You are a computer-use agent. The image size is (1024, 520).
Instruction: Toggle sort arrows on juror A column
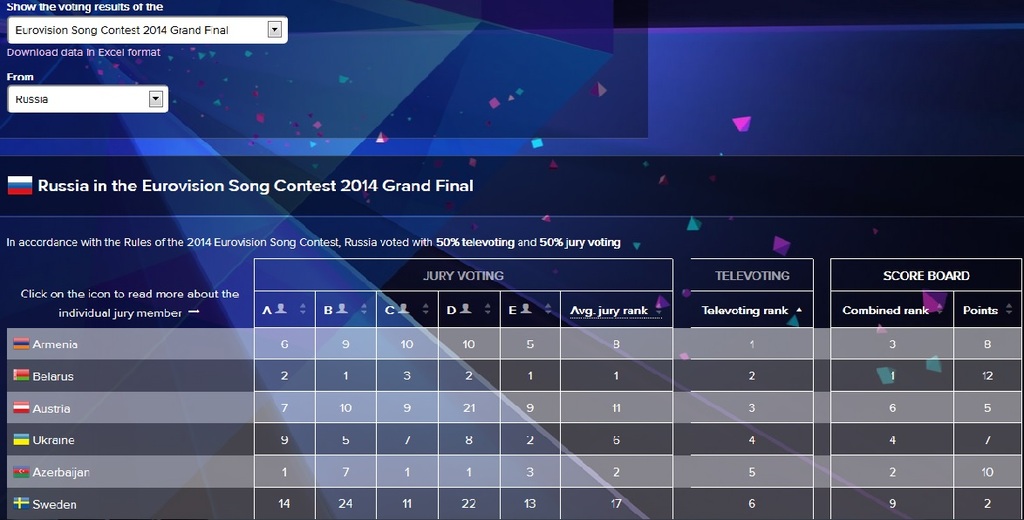coord(302,310)
